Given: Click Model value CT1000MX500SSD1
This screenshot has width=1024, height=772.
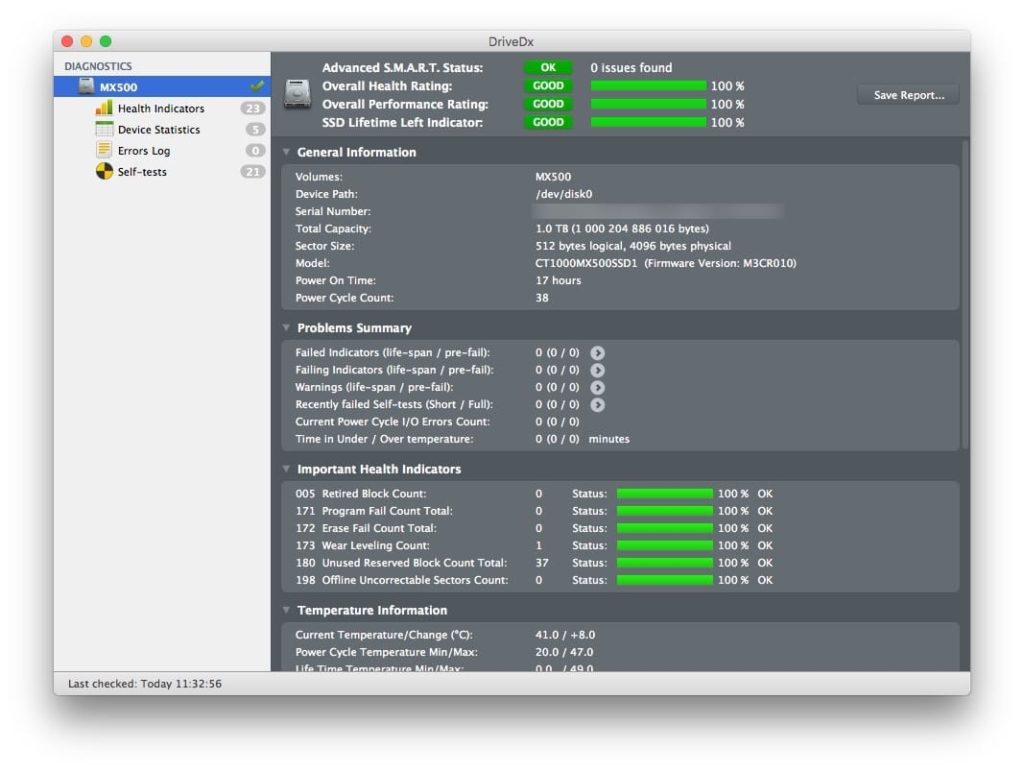Looking at the screenshot, I should coord(586,263).
